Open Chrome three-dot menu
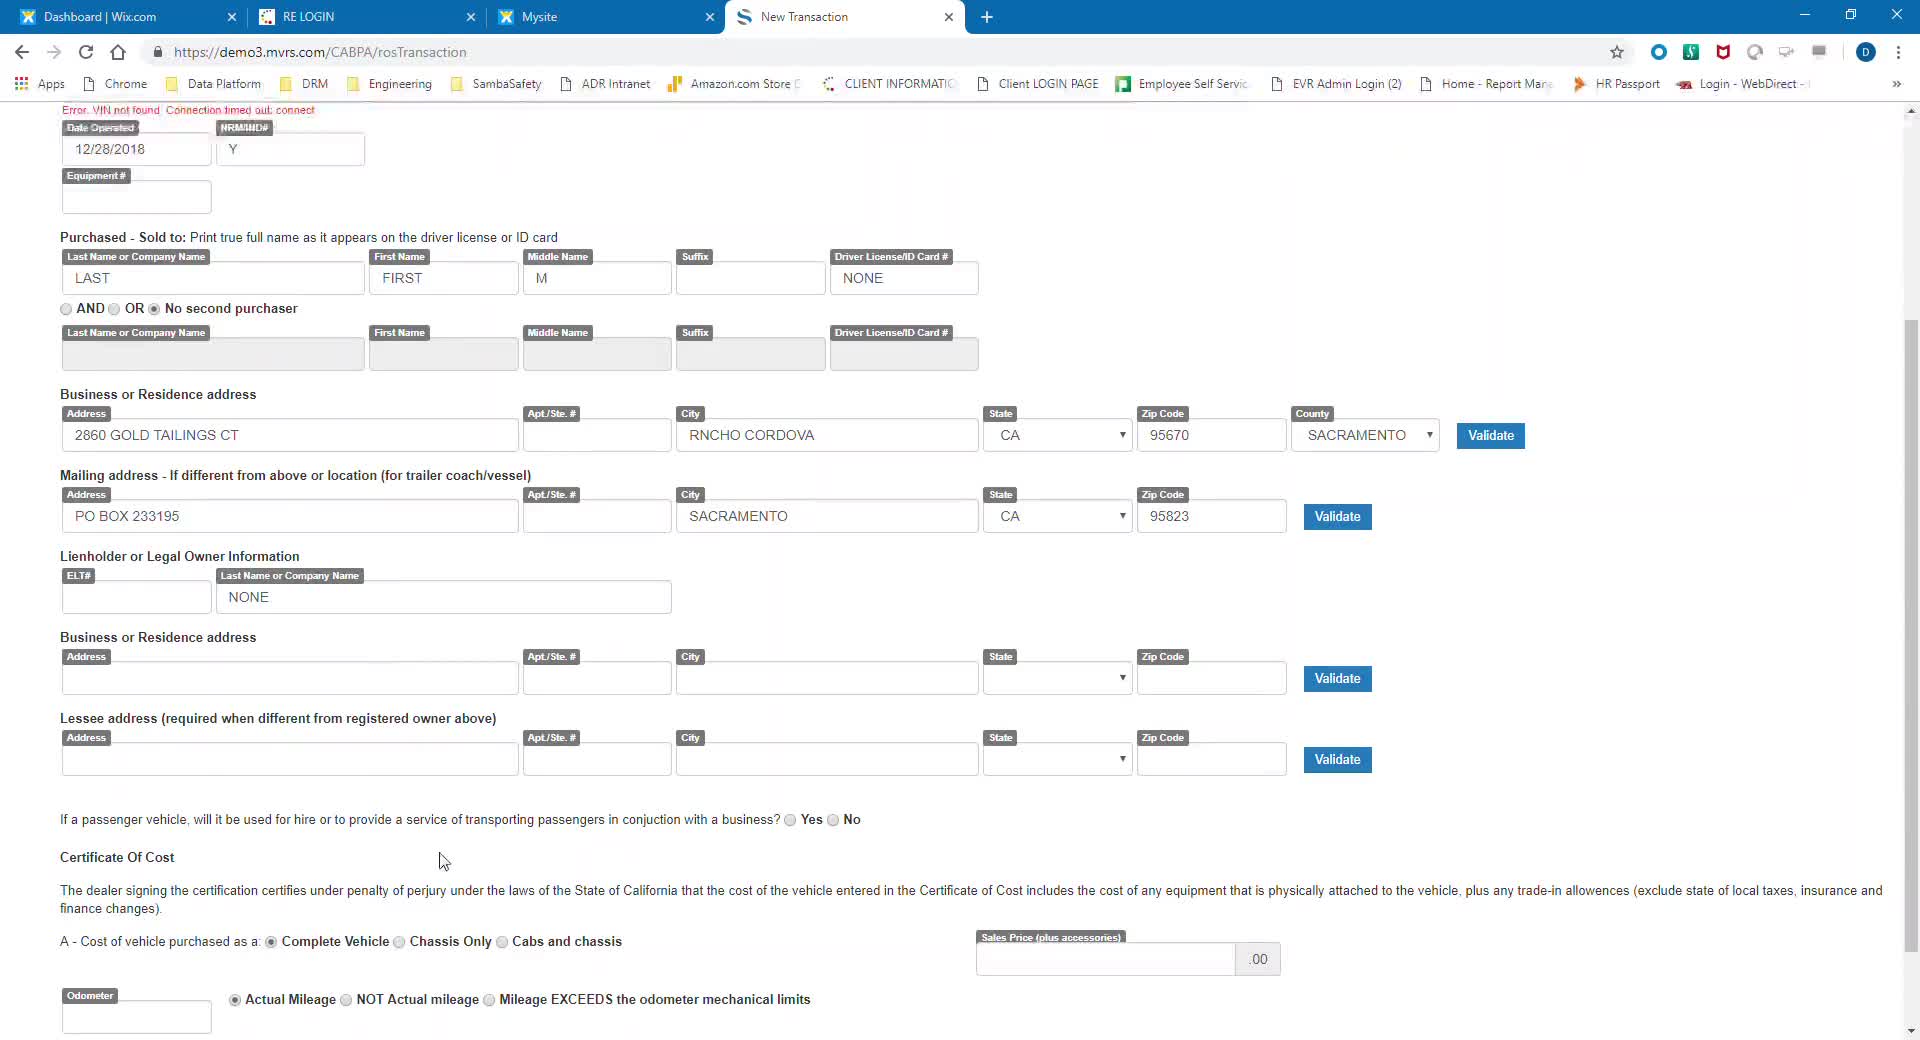Image resolution: width=1920 pixels, height=1040 pixels. (x=1898, y=52)
